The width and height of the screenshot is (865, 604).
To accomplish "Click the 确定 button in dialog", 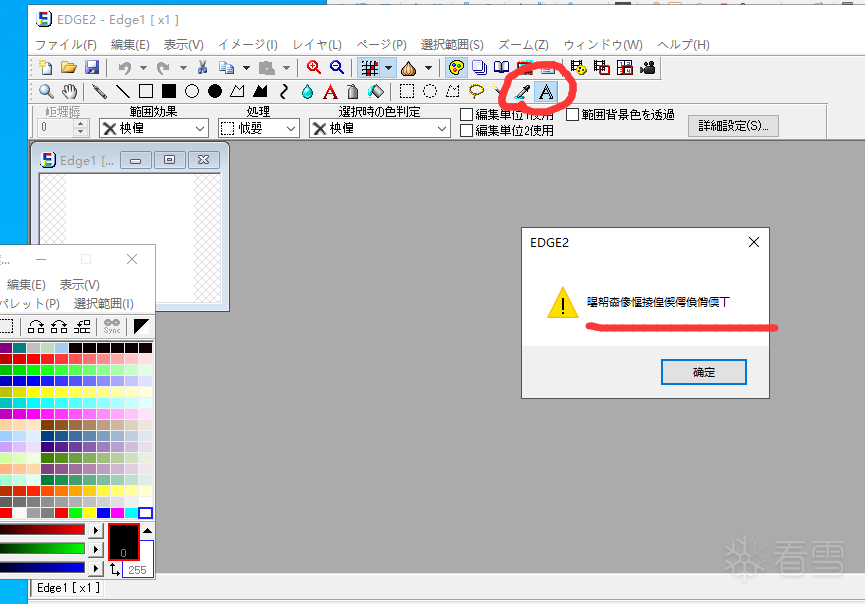I will (x=704, y=372).
